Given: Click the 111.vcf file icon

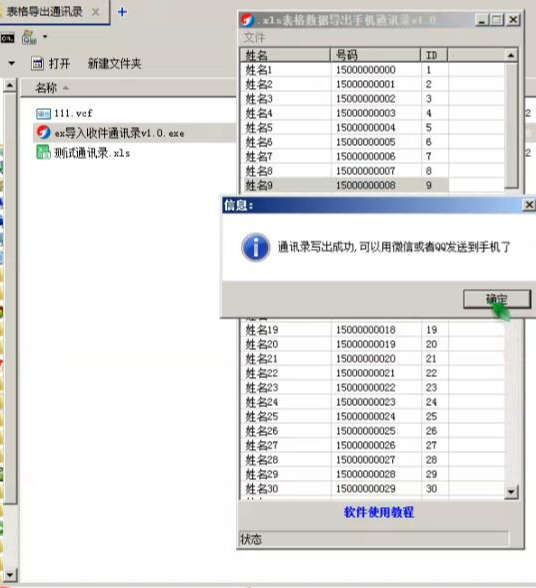Looking at the screenshot, I should pyautogui.click(x=43, y=113).
